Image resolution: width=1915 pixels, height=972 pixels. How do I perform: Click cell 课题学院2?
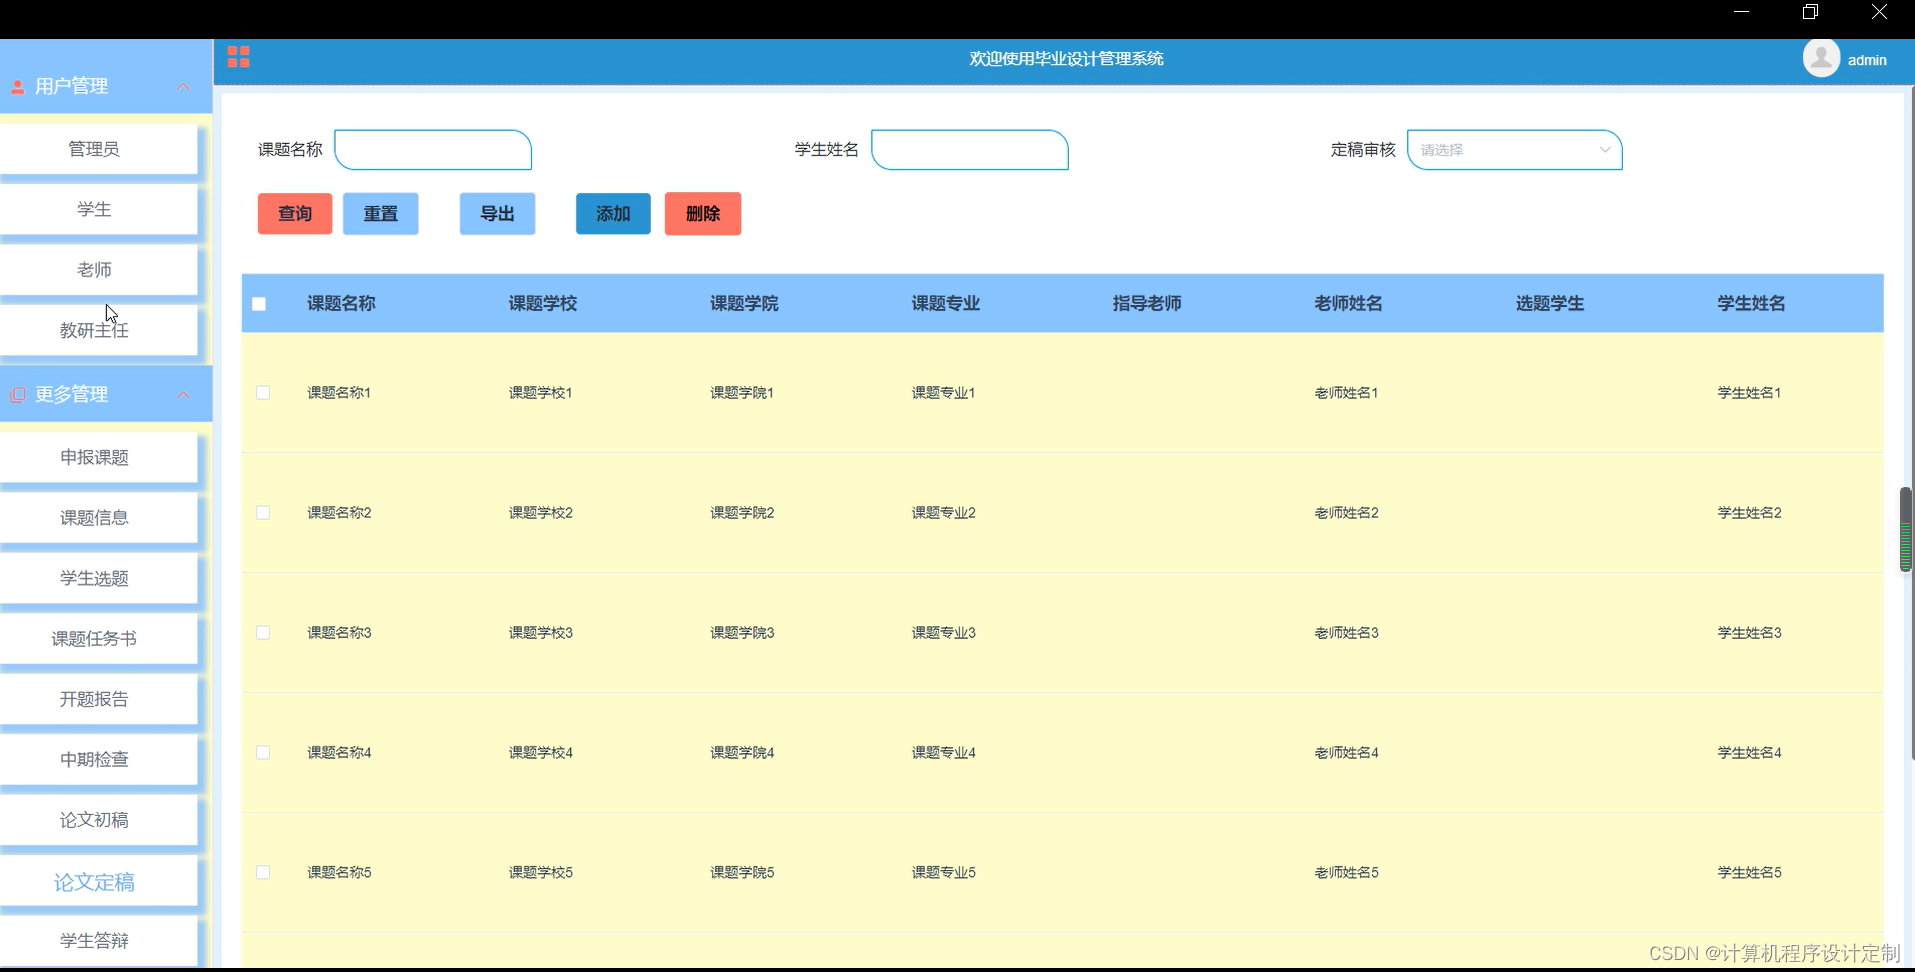point(742,513)
